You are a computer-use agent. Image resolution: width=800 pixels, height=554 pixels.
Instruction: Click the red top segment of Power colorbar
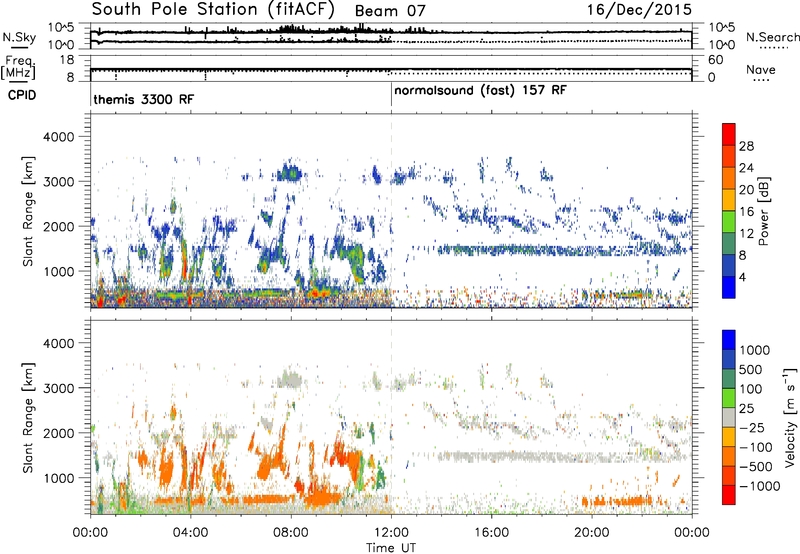729,134
